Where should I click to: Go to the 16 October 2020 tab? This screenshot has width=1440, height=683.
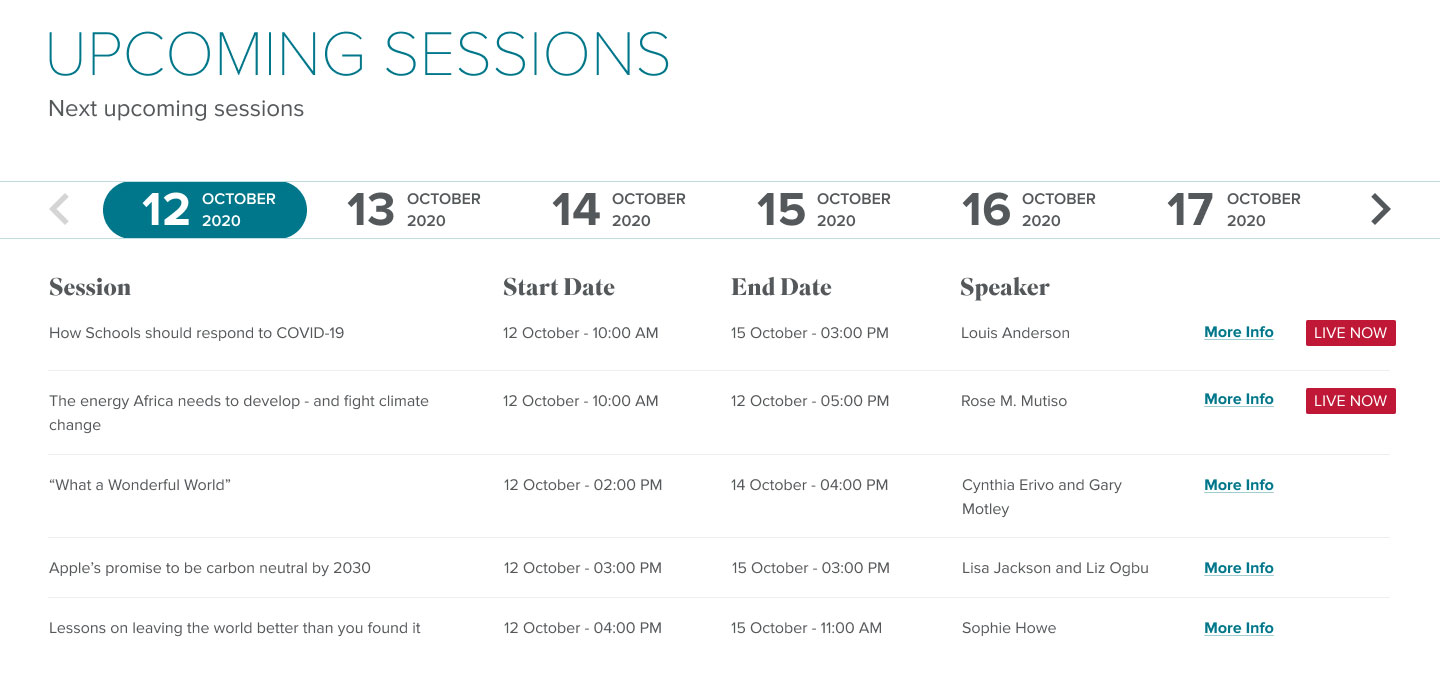pos(1029,210)
